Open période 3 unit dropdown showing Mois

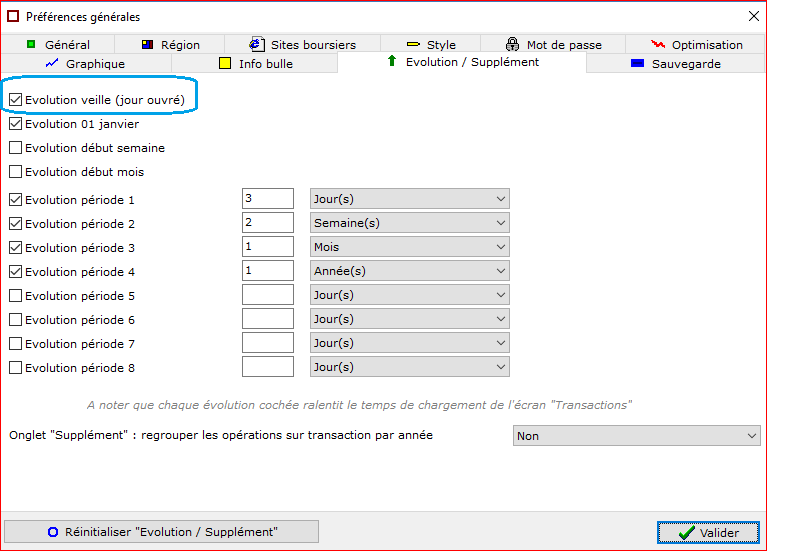pyautogui.click(x=410, y=247)
